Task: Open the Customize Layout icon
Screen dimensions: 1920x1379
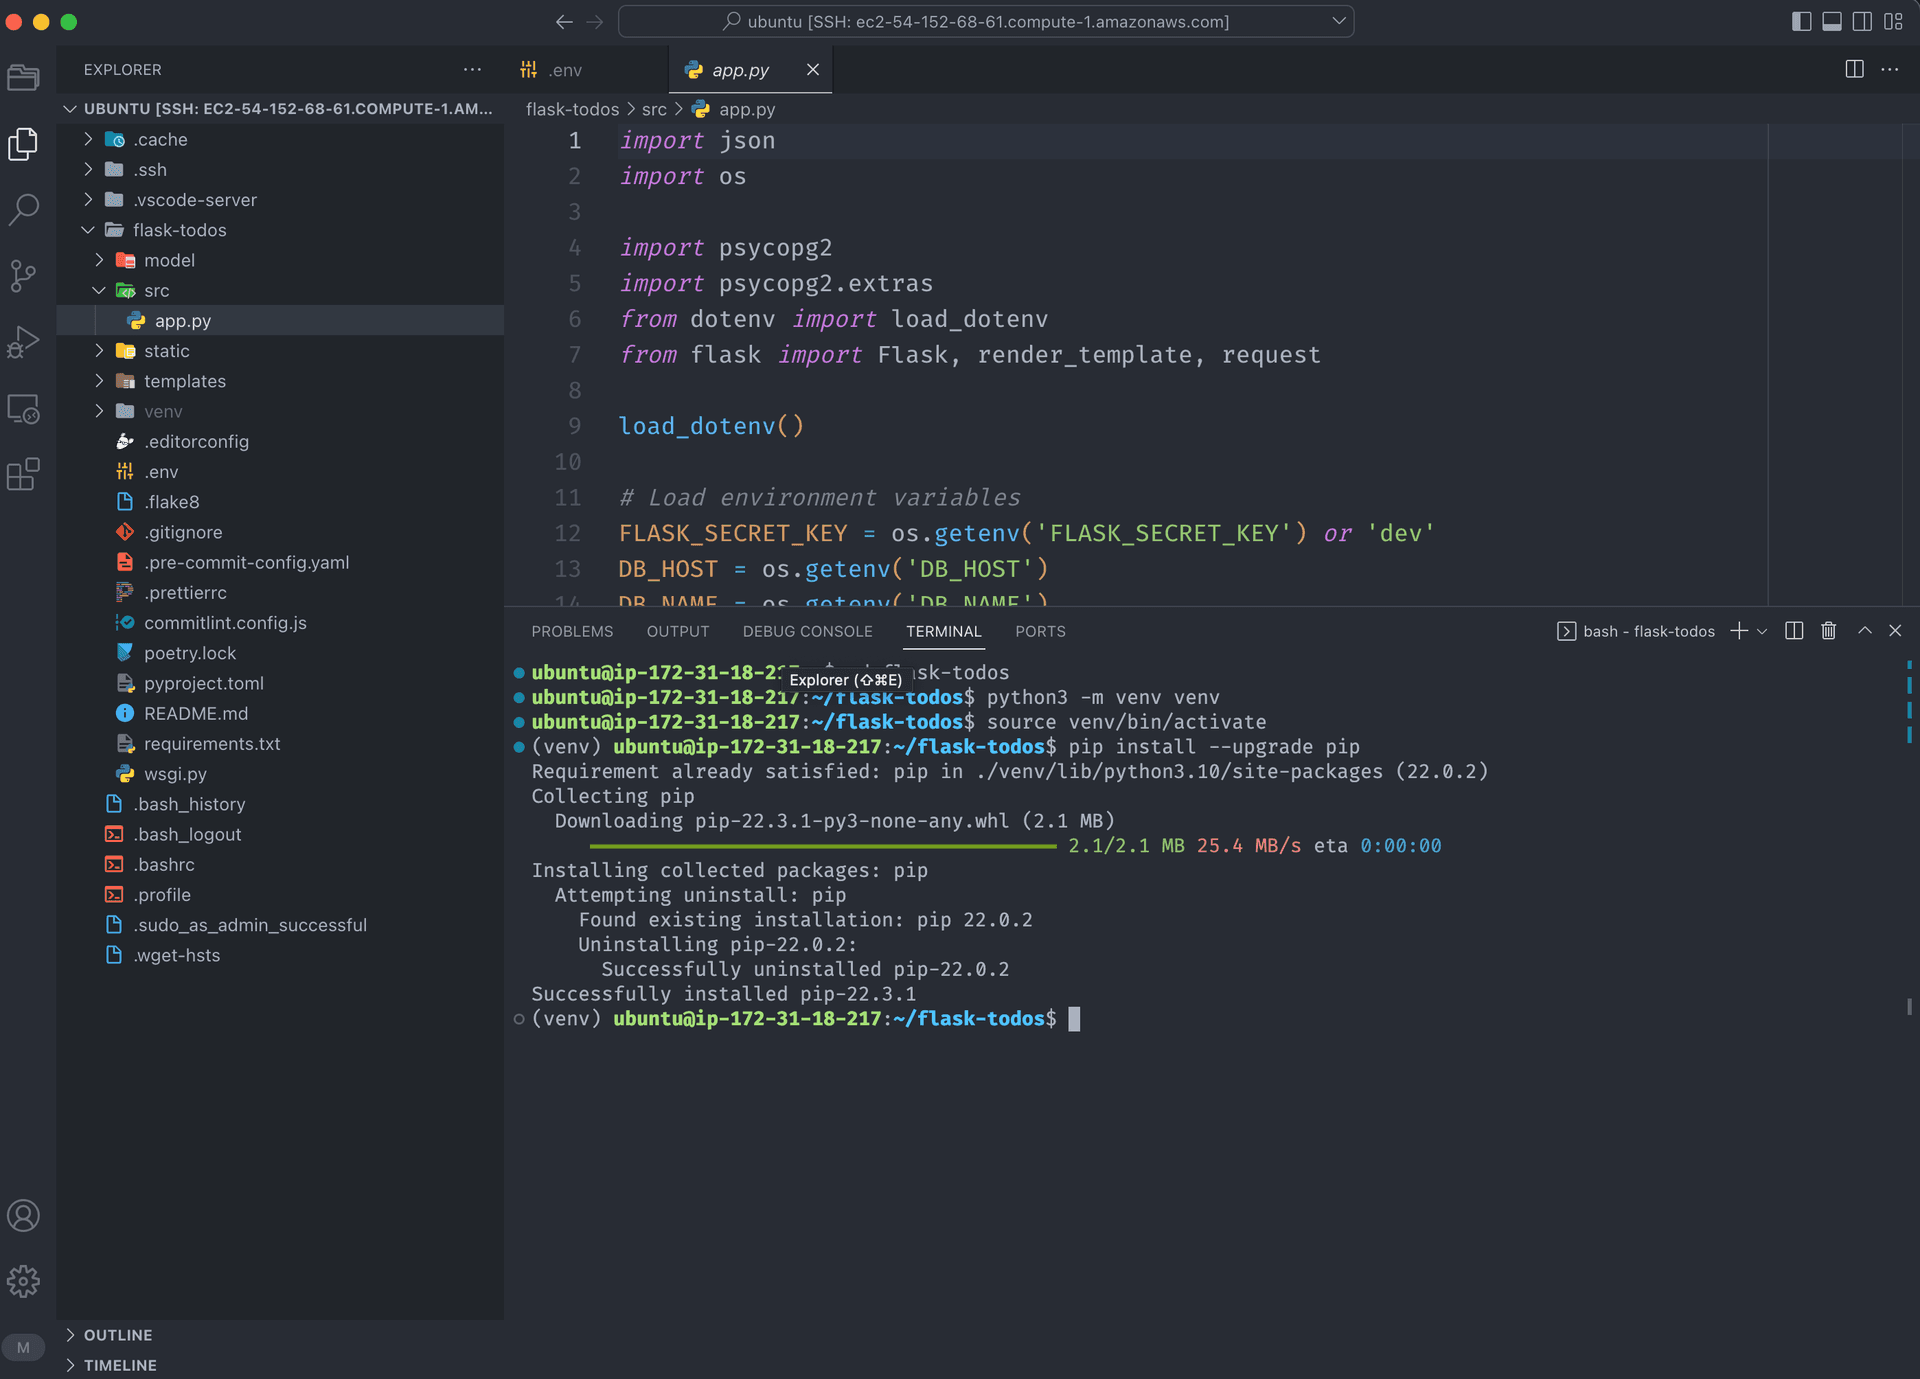Action: [x=1893, y=21]
